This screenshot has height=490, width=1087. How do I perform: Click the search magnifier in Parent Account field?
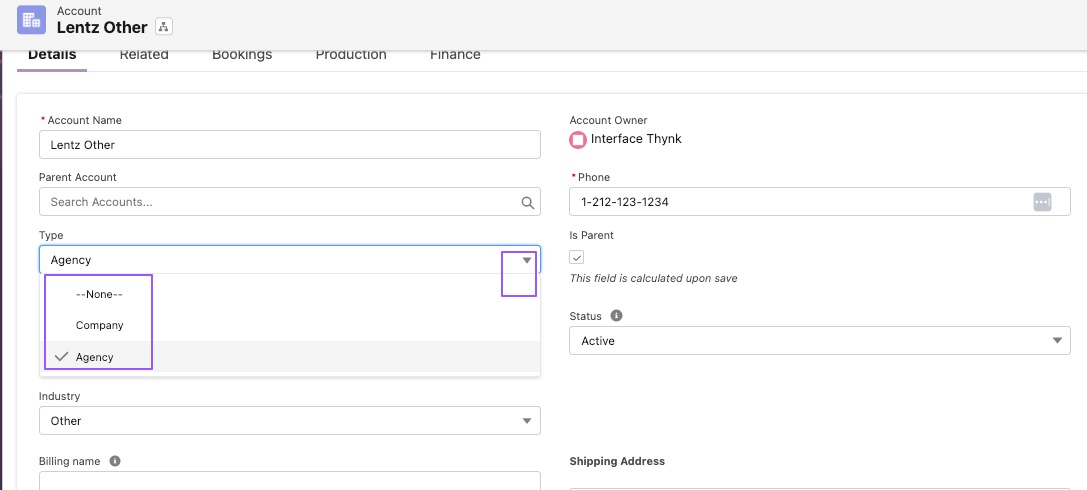528,202
